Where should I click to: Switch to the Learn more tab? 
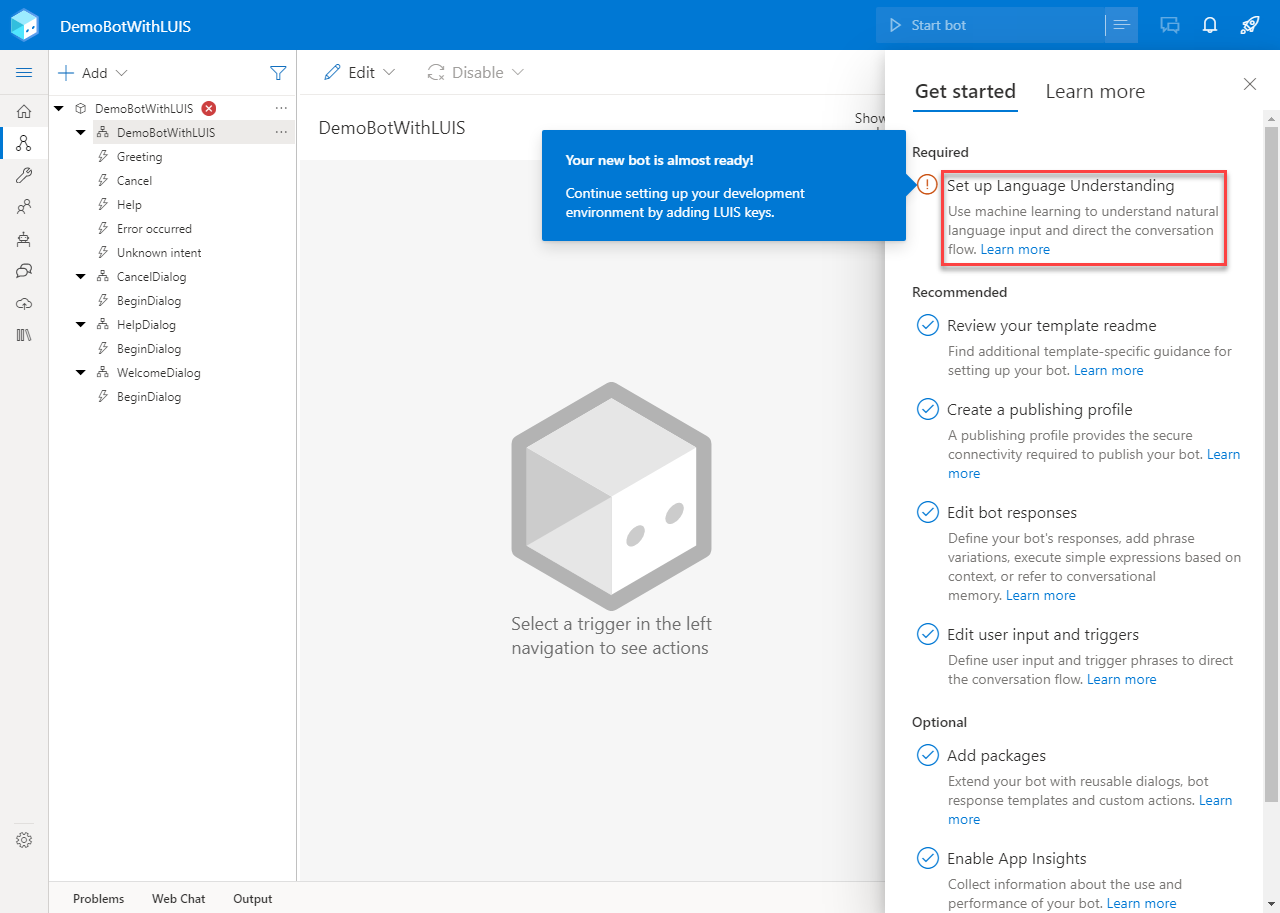(x=1095, y=92)
